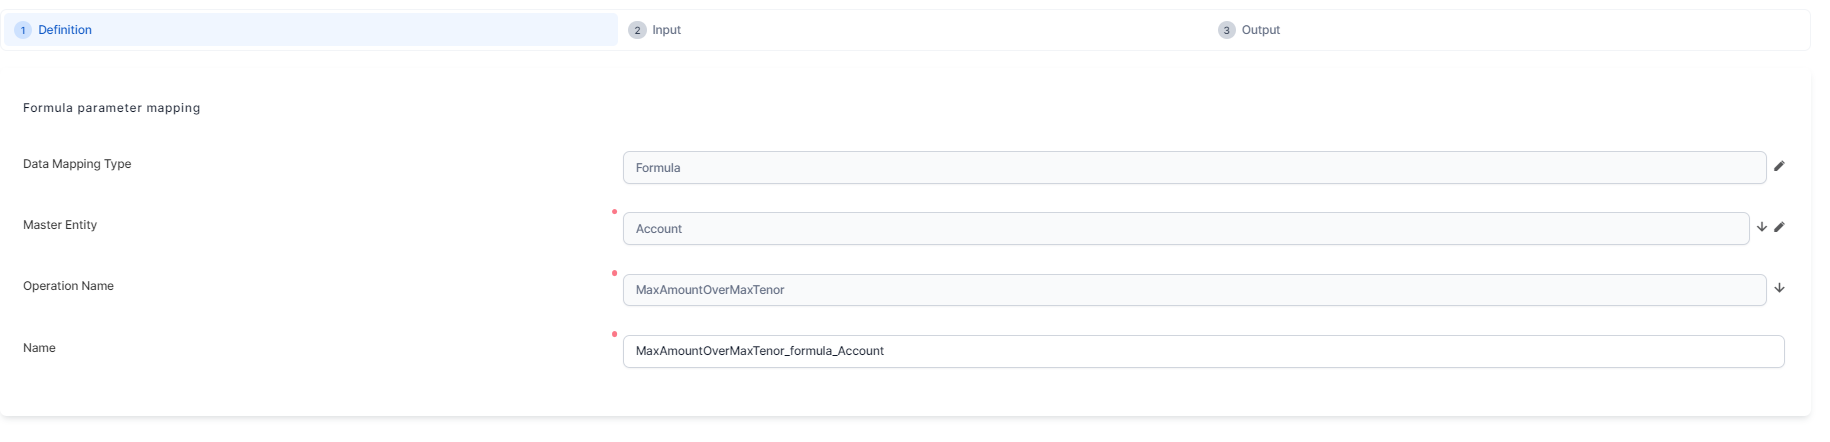Click the Name field label

pos(39,348)
